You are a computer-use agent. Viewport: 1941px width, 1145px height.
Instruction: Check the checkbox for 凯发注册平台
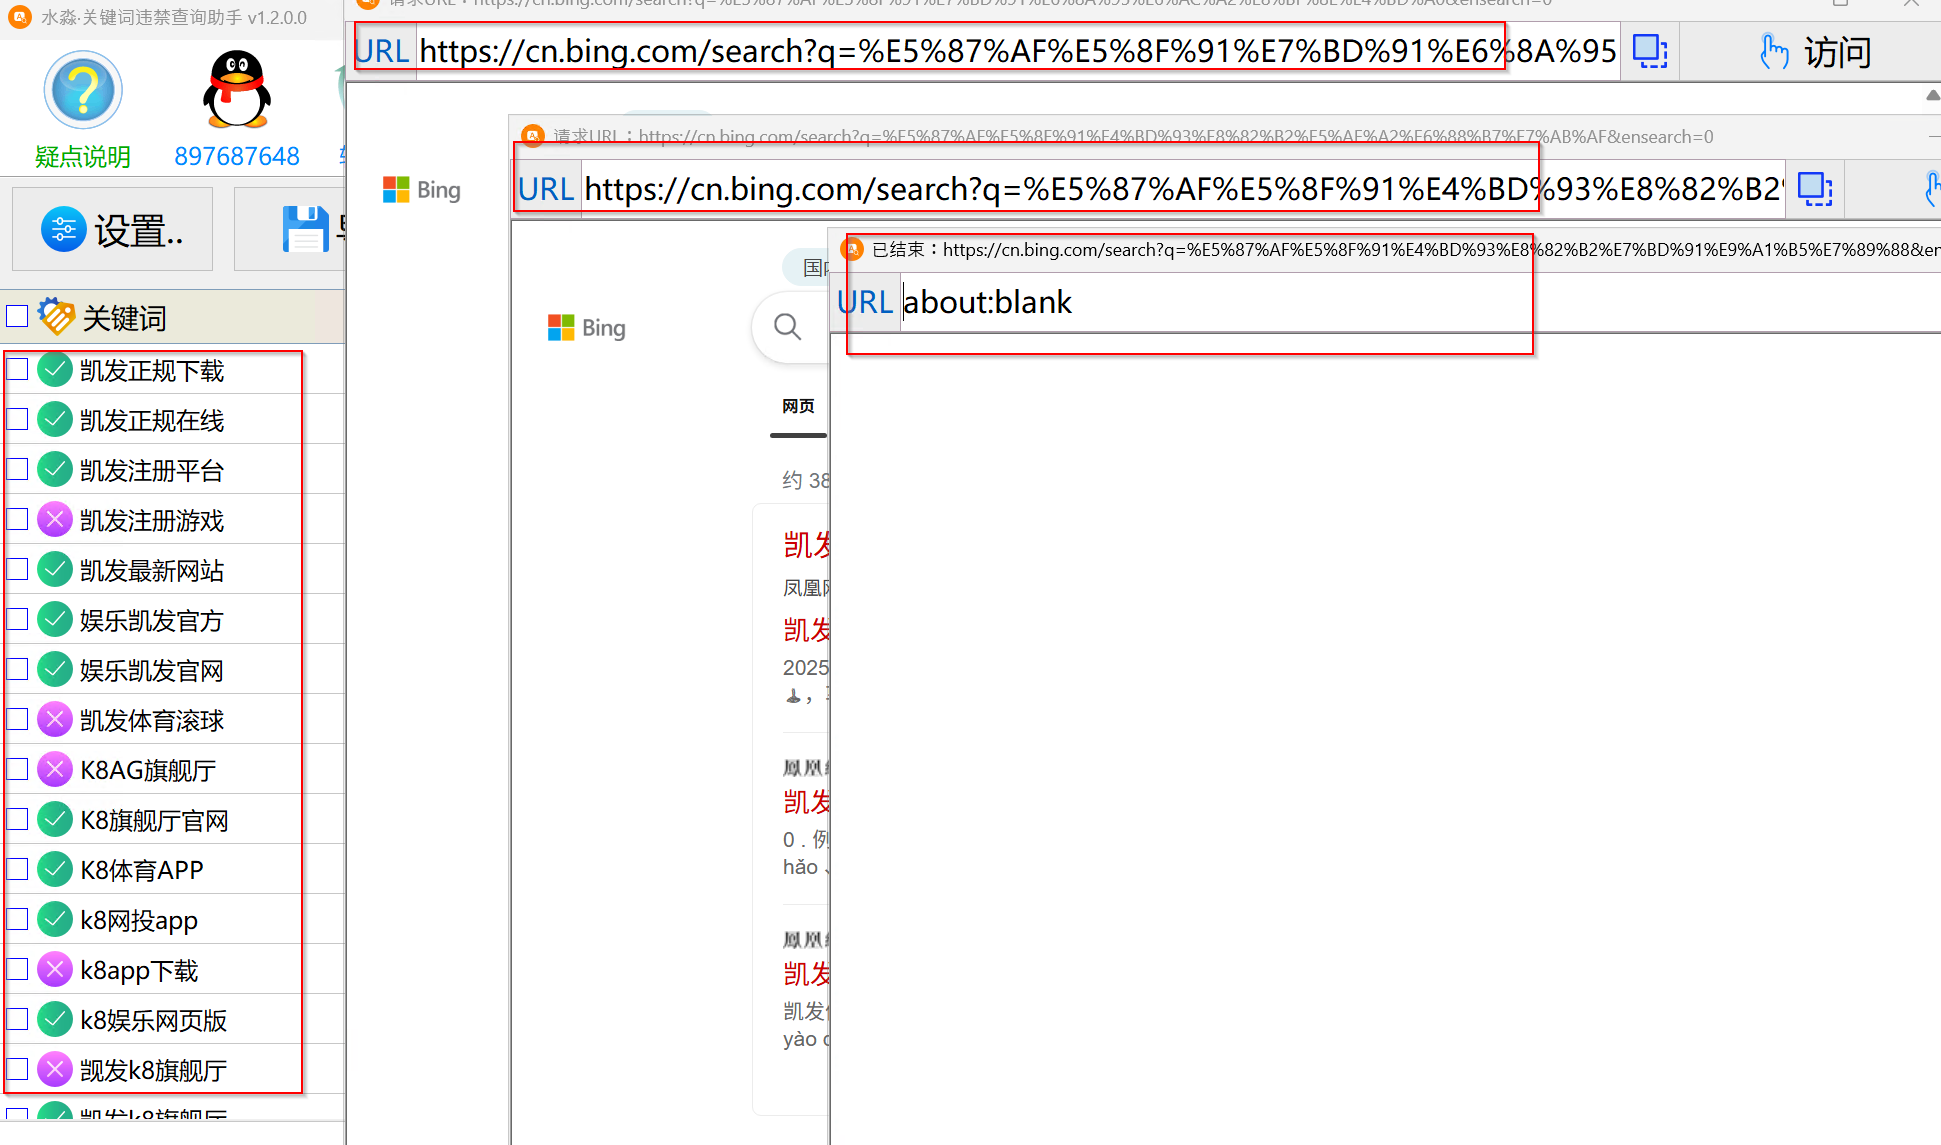coord(17,470)
